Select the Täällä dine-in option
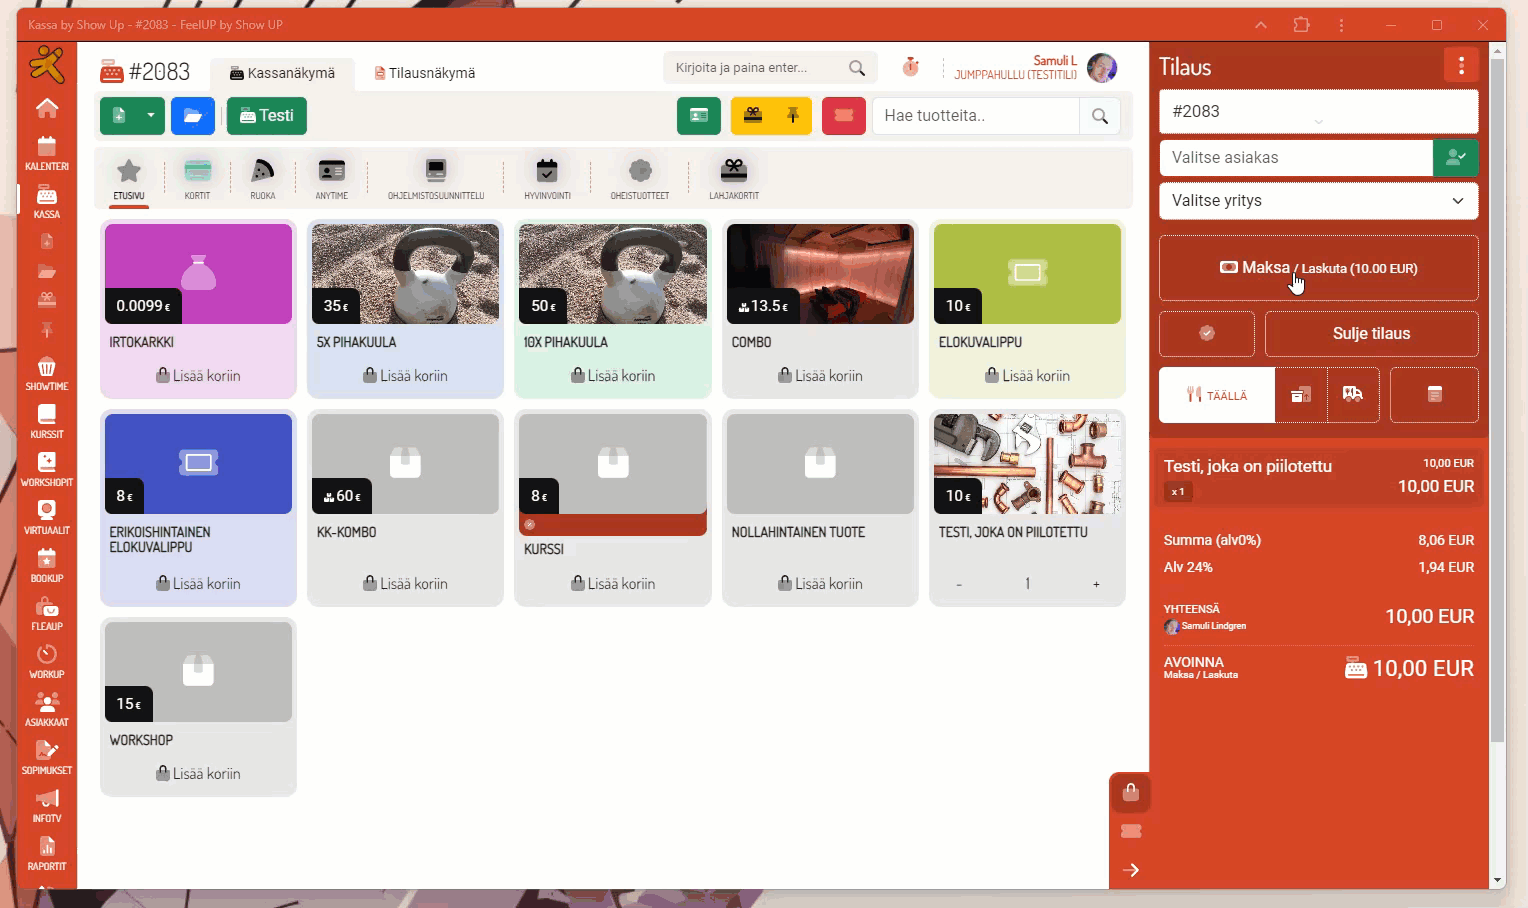The height and width of the screenshot is (908, 1528). click(x=1217, y=395)
